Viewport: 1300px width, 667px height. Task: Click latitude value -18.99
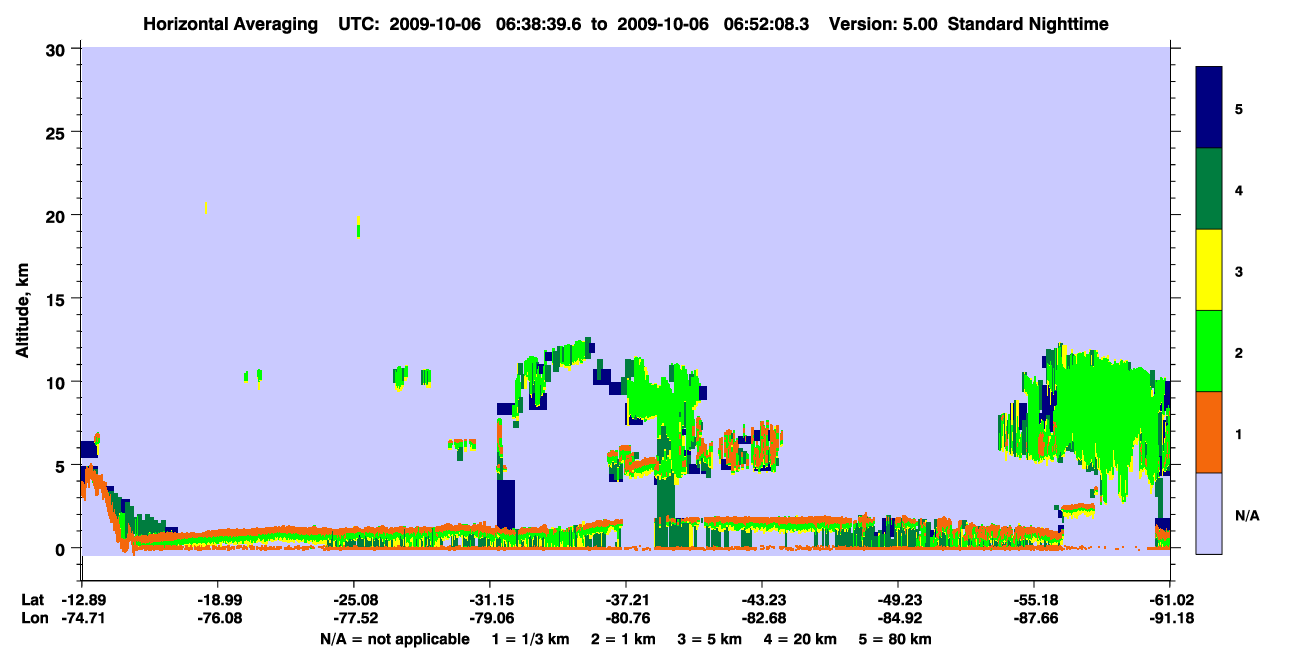point(218,599)
